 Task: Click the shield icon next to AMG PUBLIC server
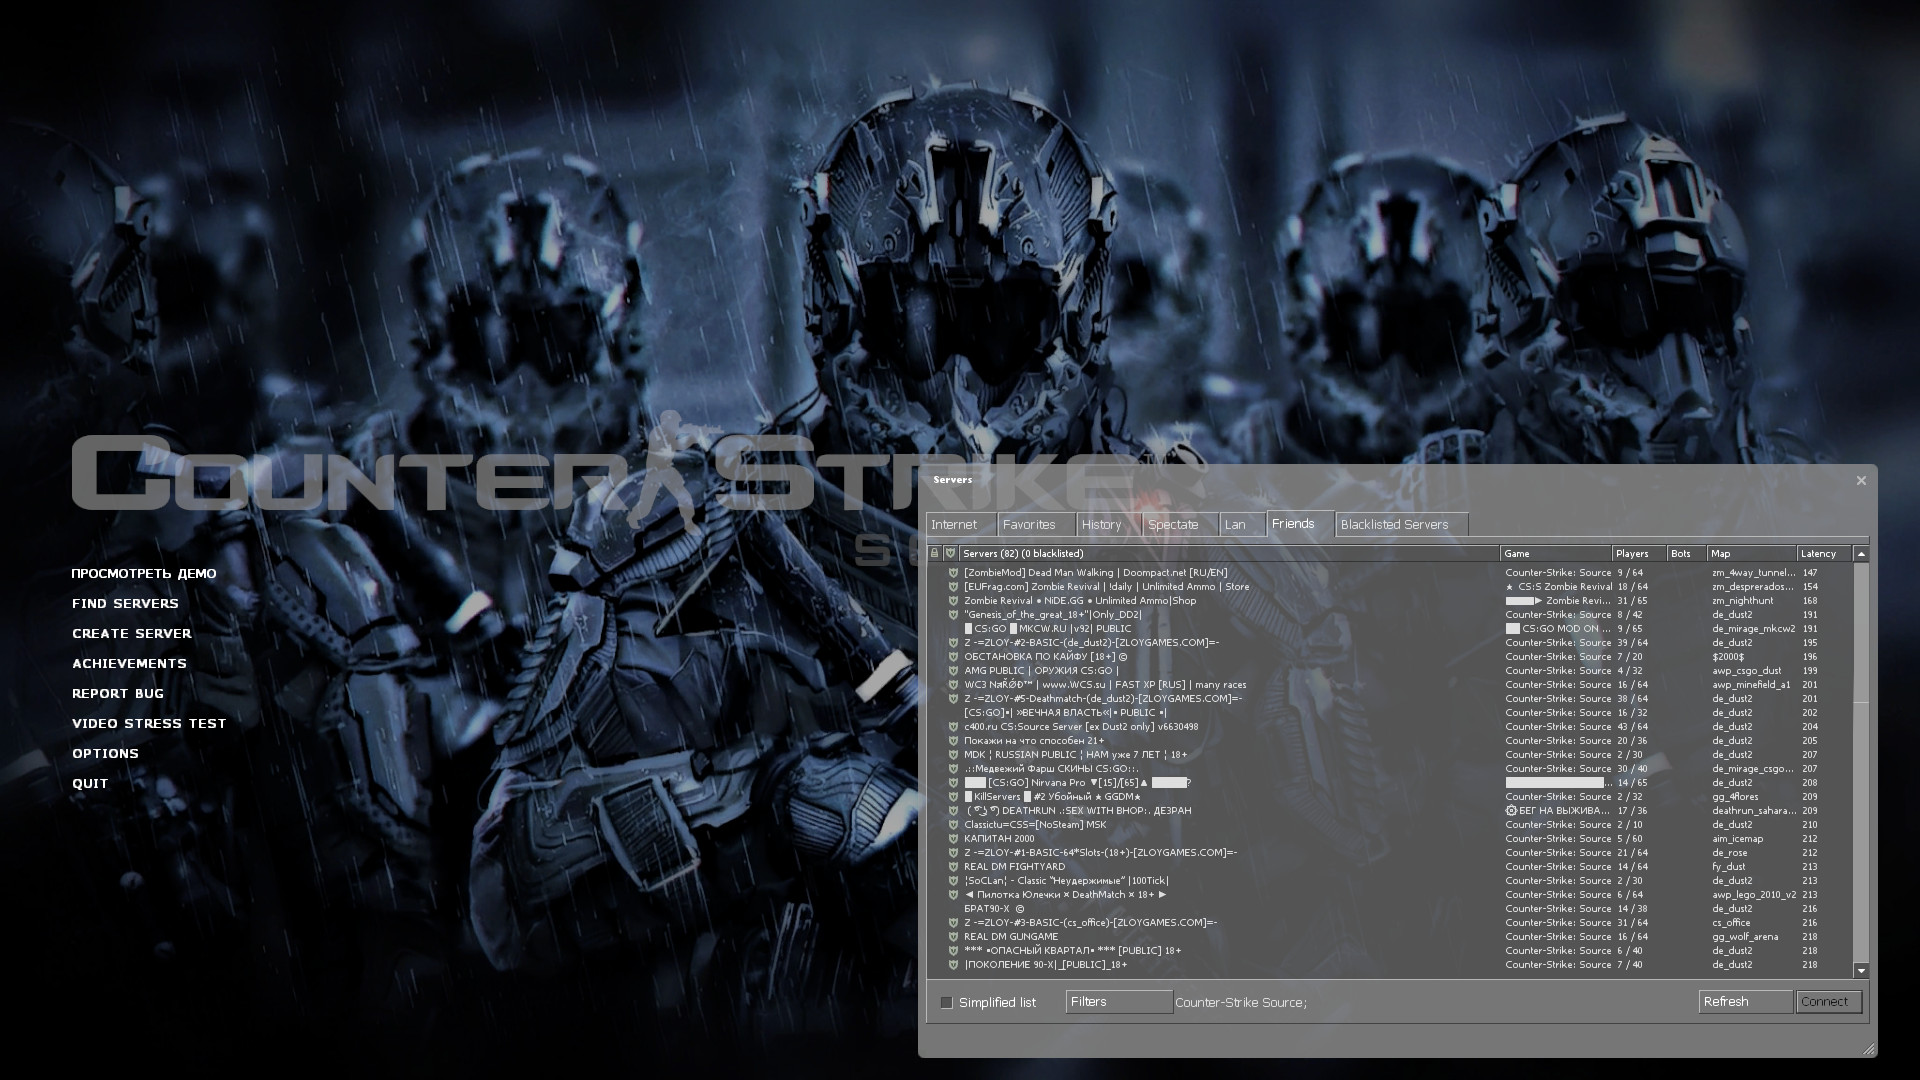(952, 670)
